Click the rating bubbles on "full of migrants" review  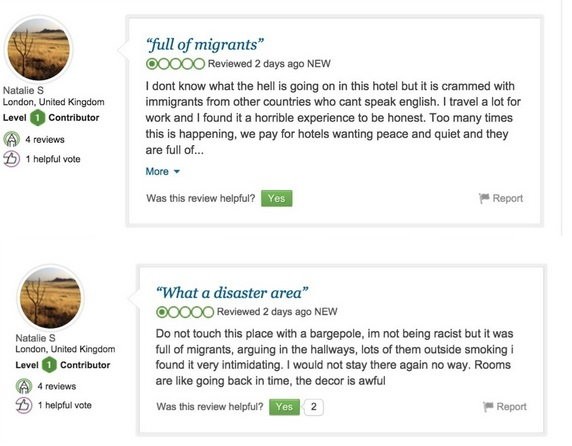pos(175,64)
